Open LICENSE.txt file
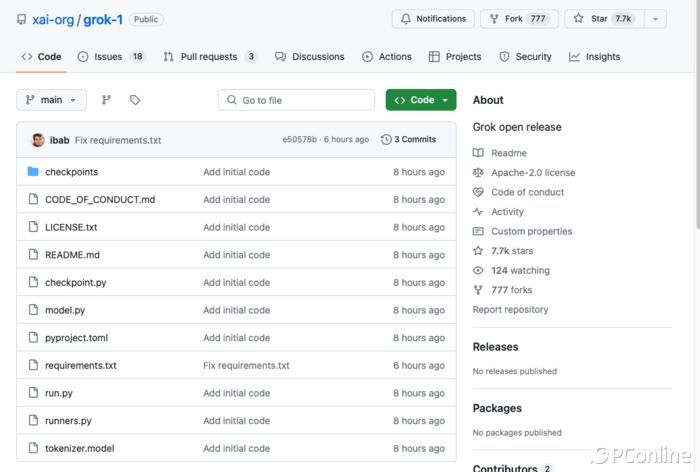Screen dimensions: 700x472 coord(71,227)
